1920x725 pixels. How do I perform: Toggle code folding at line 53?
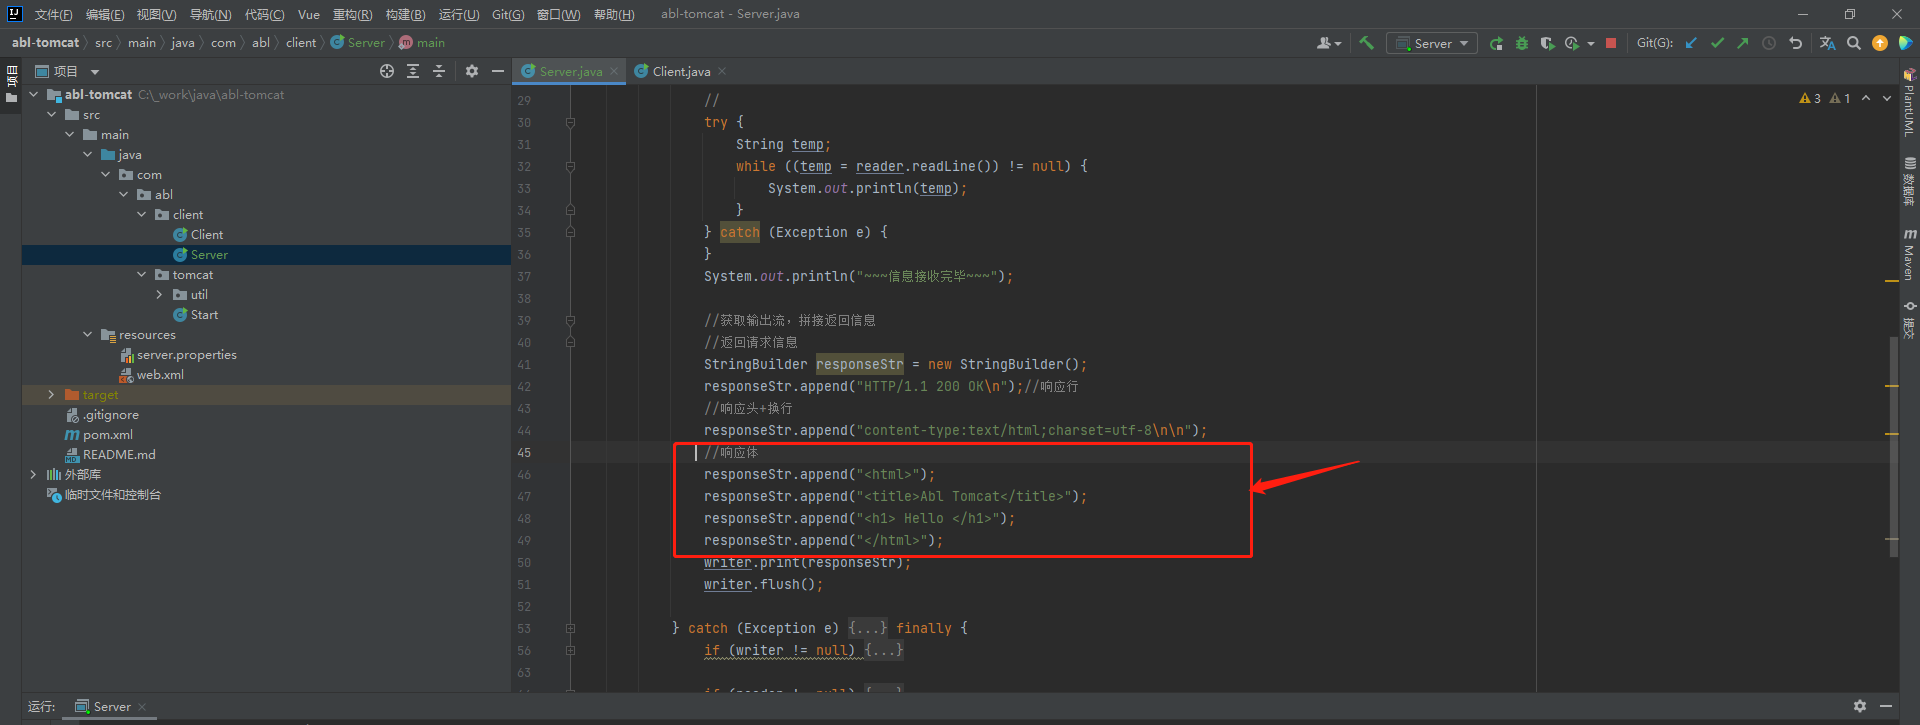(x=570, y=628)
